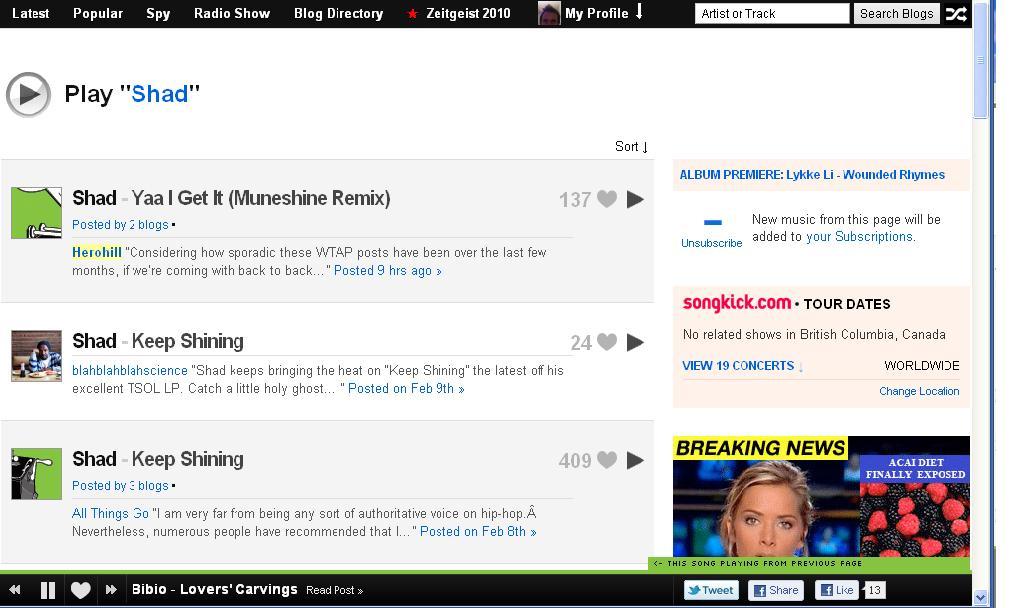
Task: Open the Popular menu item
Action: point(98,13)
